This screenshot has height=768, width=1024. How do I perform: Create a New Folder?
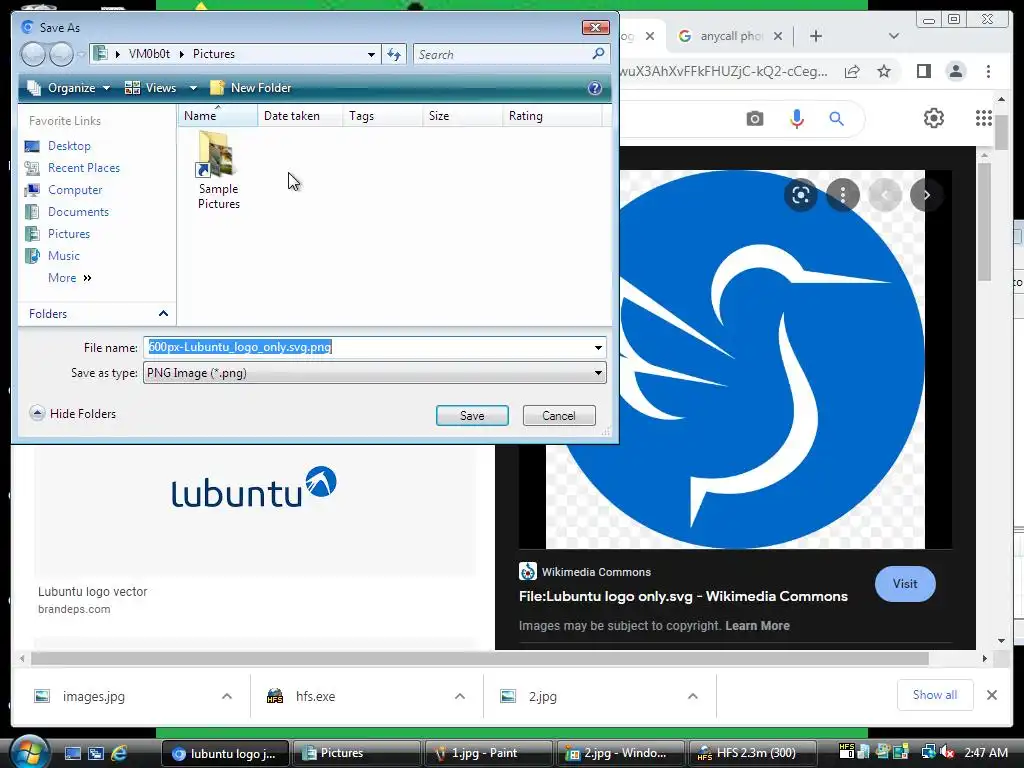[x=251, y=88]
